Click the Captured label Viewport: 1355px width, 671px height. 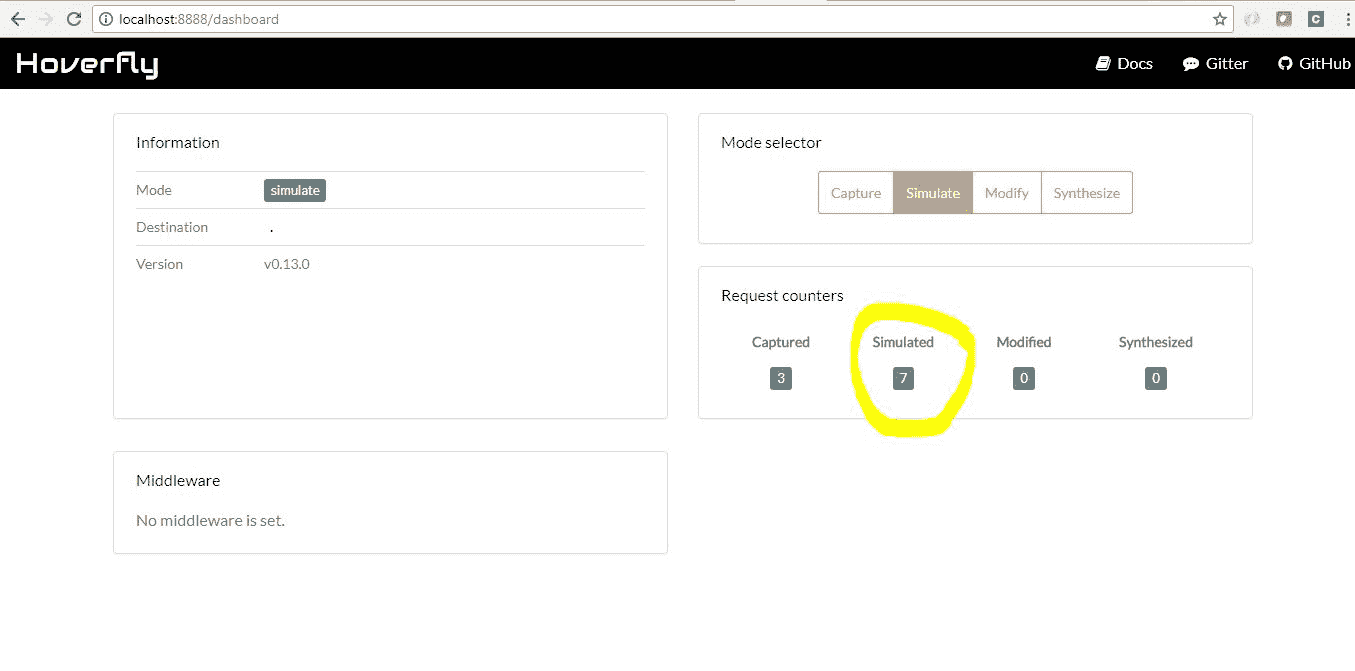[781, 342]
